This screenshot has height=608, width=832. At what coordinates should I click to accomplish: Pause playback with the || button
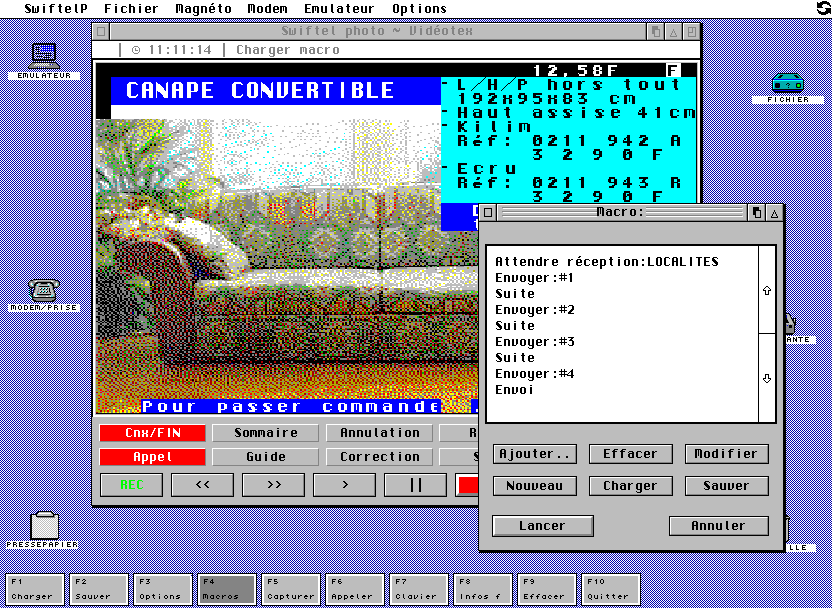[416, 485]
